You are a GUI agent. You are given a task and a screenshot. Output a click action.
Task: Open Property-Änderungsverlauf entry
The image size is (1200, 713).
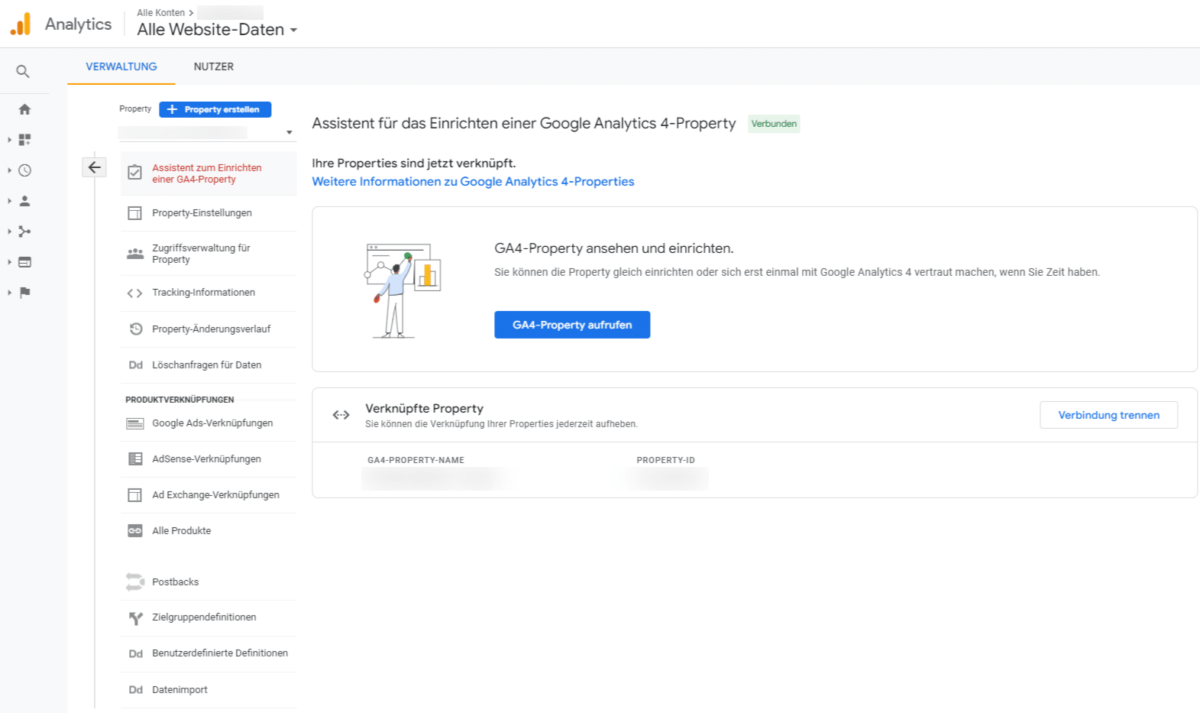click(x=208, y=329)
